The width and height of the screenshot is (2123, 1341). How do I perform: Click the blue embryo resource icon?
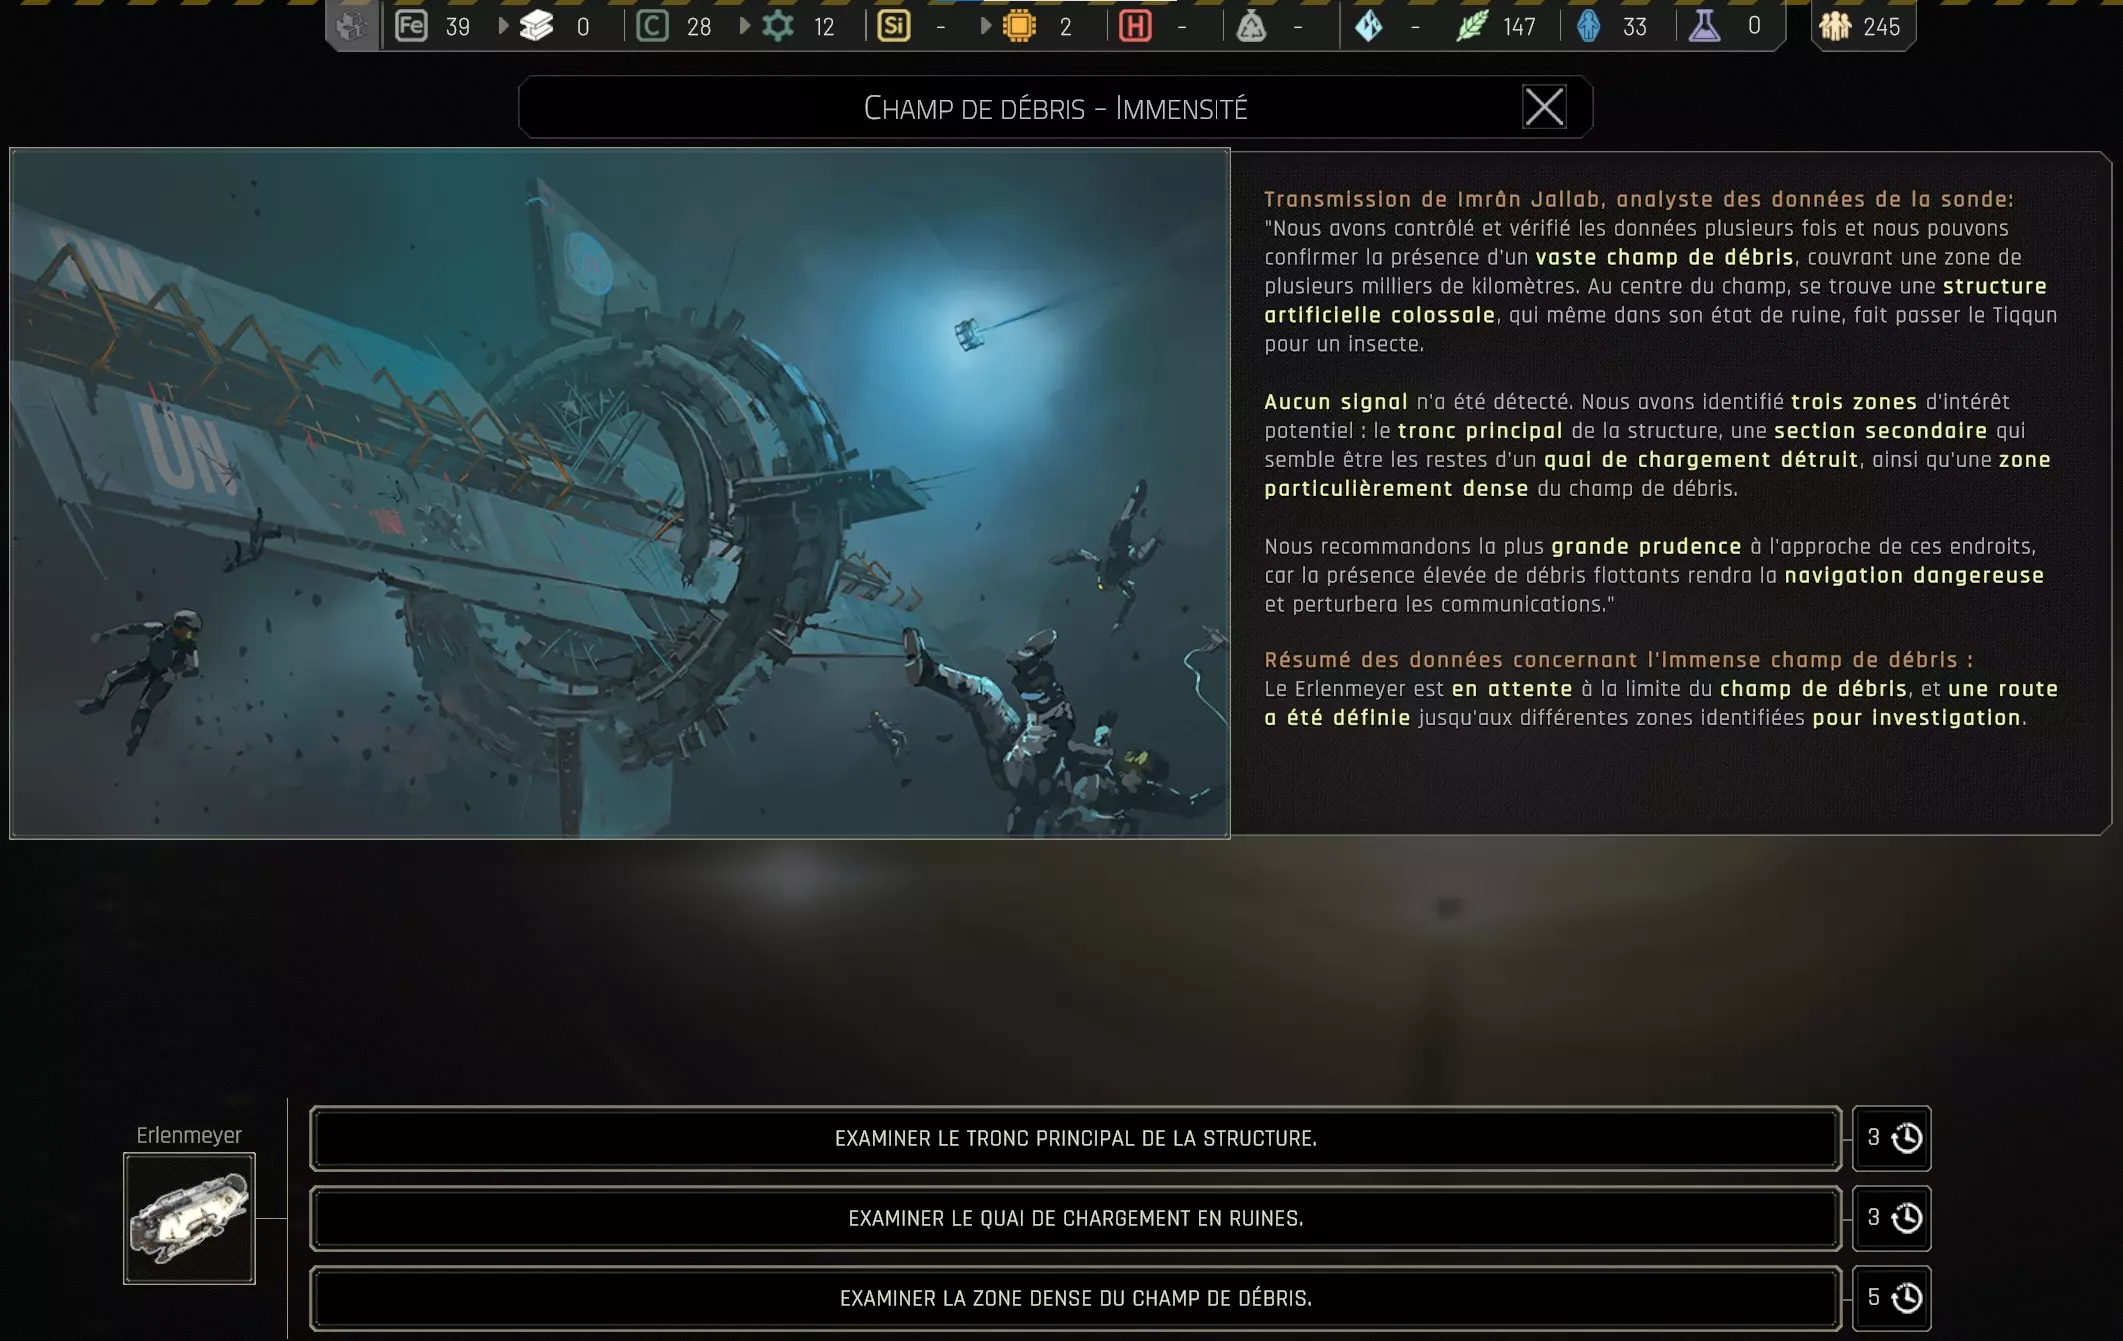coord(1588,26)
